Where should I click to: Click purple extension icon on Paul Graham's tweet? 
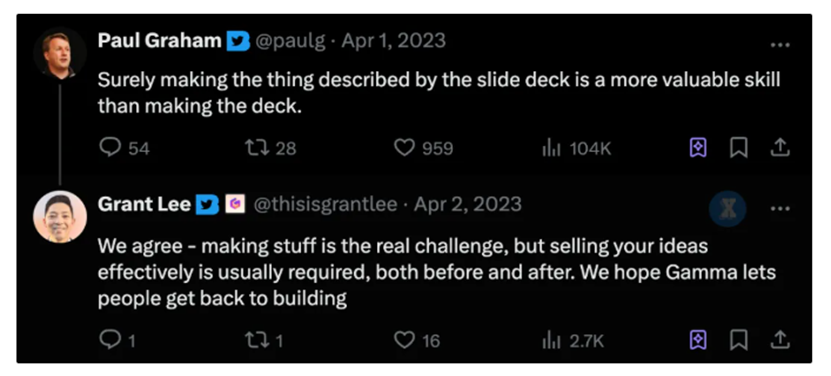[x=698, y=148]
